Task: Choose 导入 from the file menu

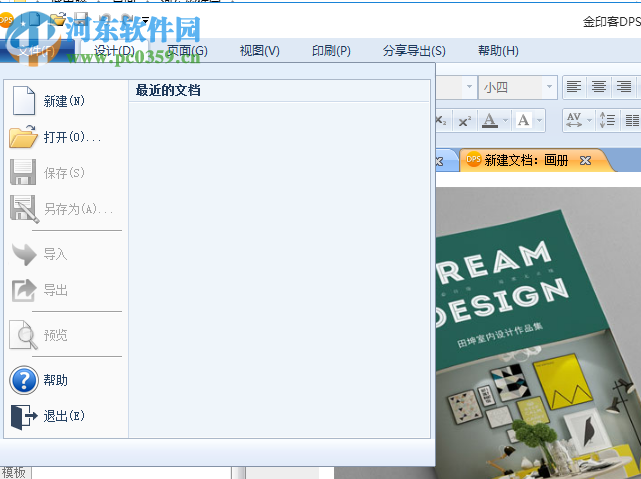Action: tap(67, 254)
